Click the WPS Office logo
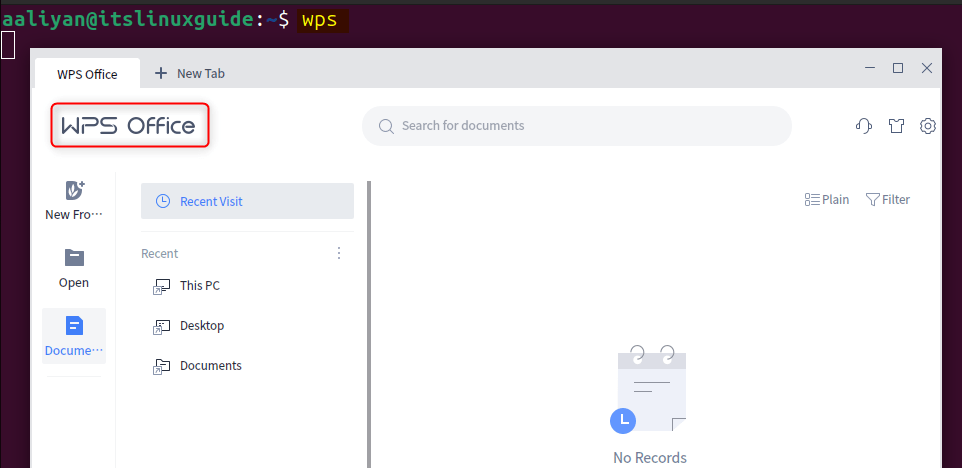Image resolution: width=962 pixels, height=468 pixels. pos(129,126)
